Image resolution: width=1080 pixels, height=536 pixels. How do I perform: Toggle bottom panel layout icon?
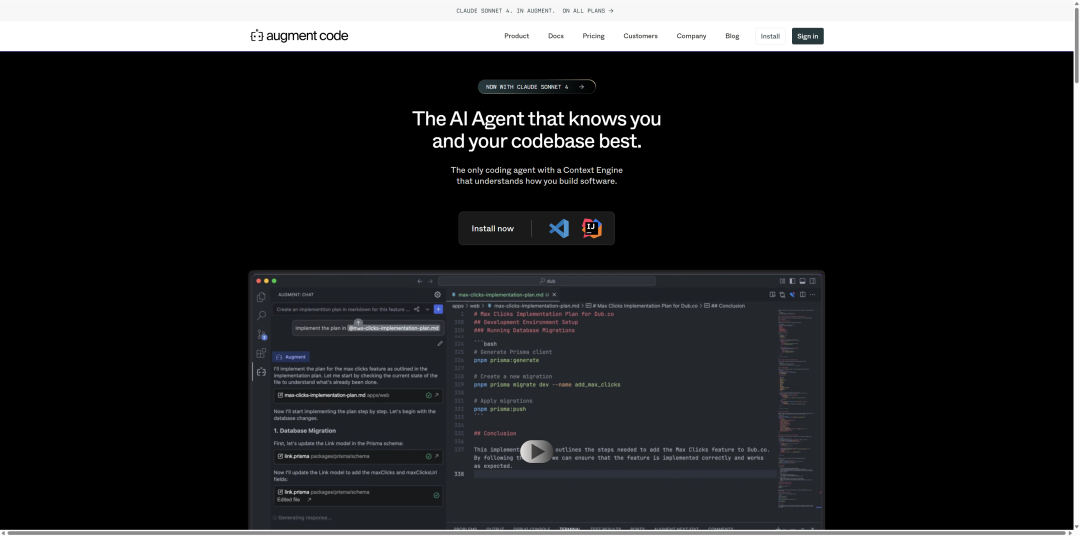[x=802, y=281]
